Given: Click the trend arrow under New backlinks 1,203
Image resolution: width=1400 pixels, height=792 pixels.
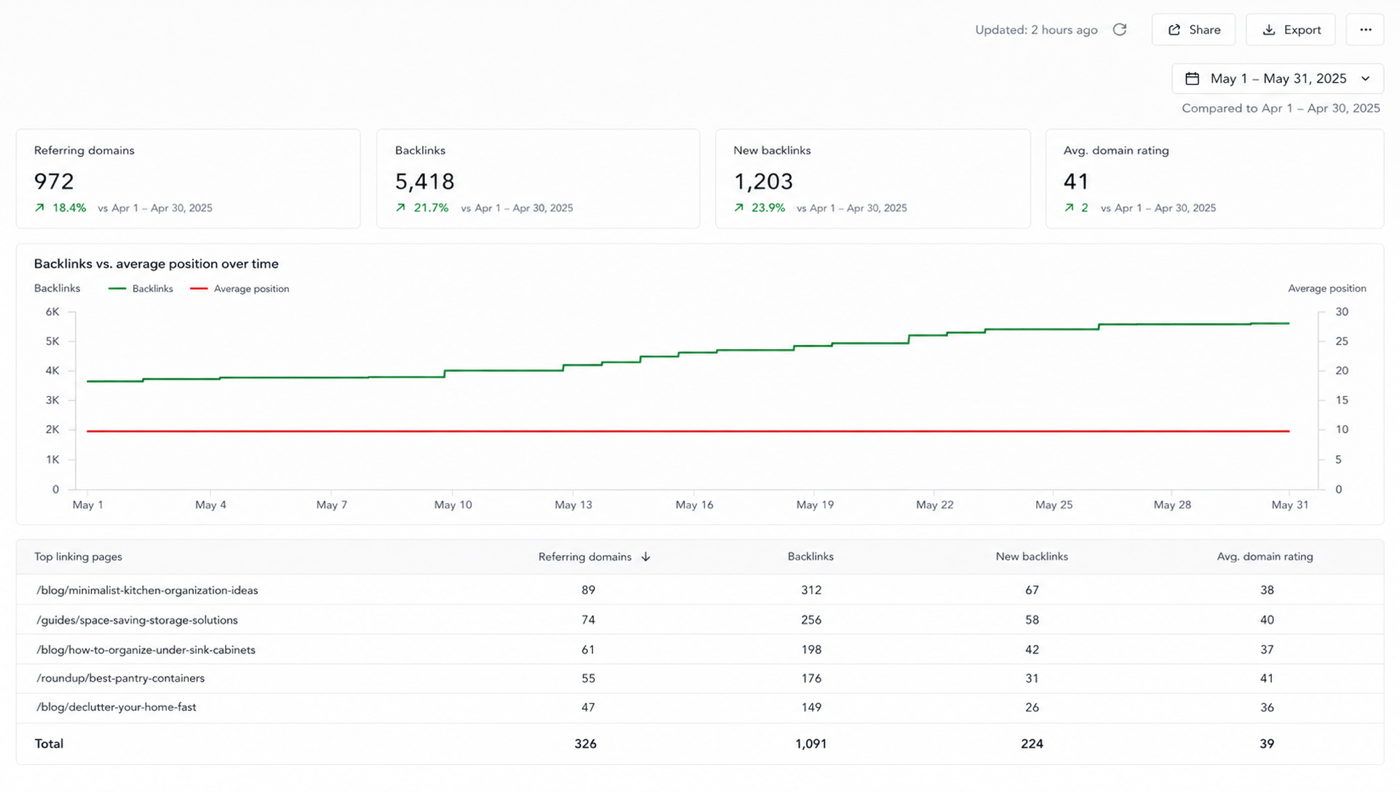Looking at the screenshot, I should click(739, 208).
